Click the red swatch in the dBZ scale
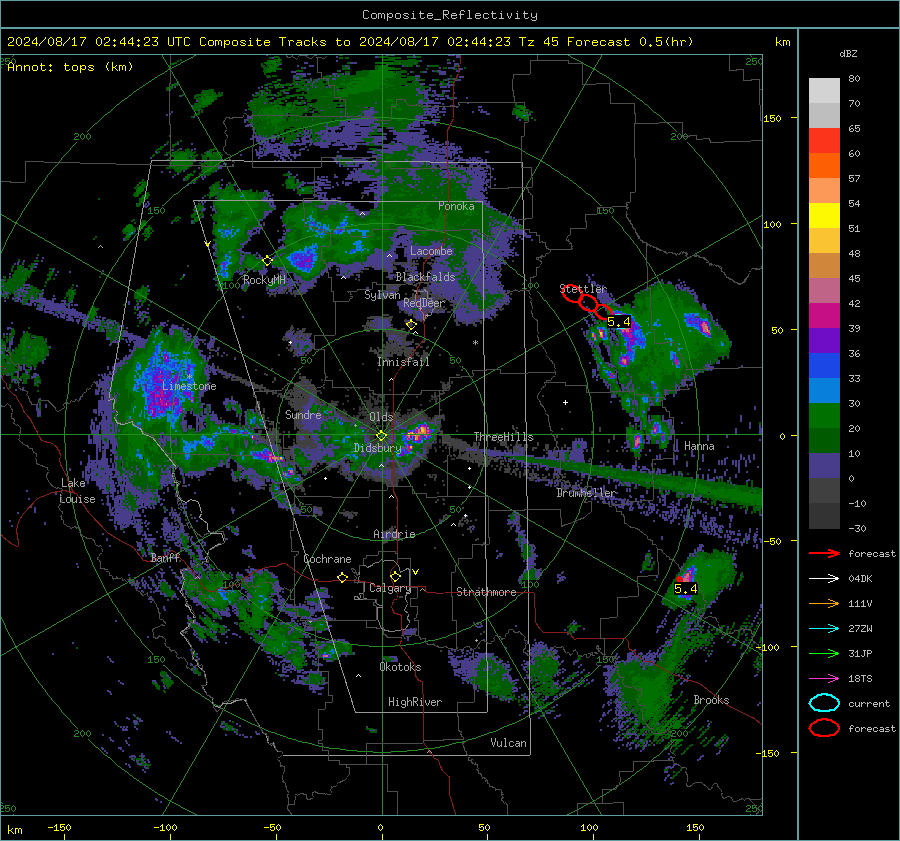Image resolution: width=900 pixels, height=841 pixels. pos(824,141)
